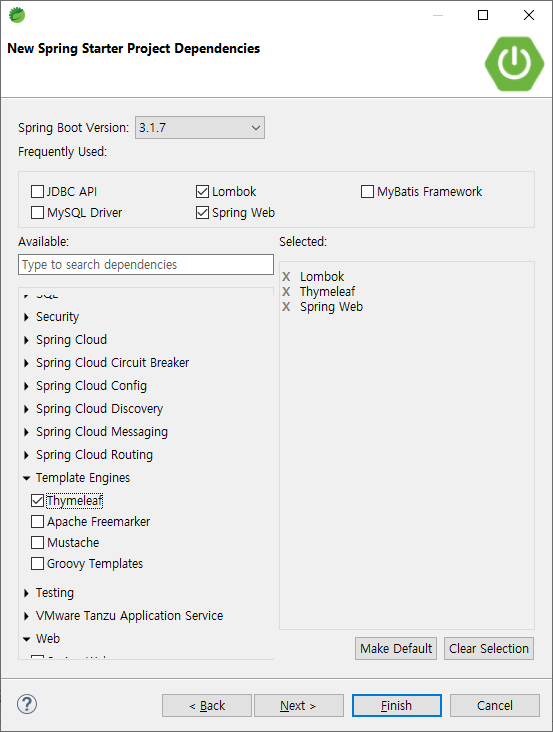Expand the Security category
Image resolution: width=553 pixels, height=732 pixels.
[x=26, y=317]
